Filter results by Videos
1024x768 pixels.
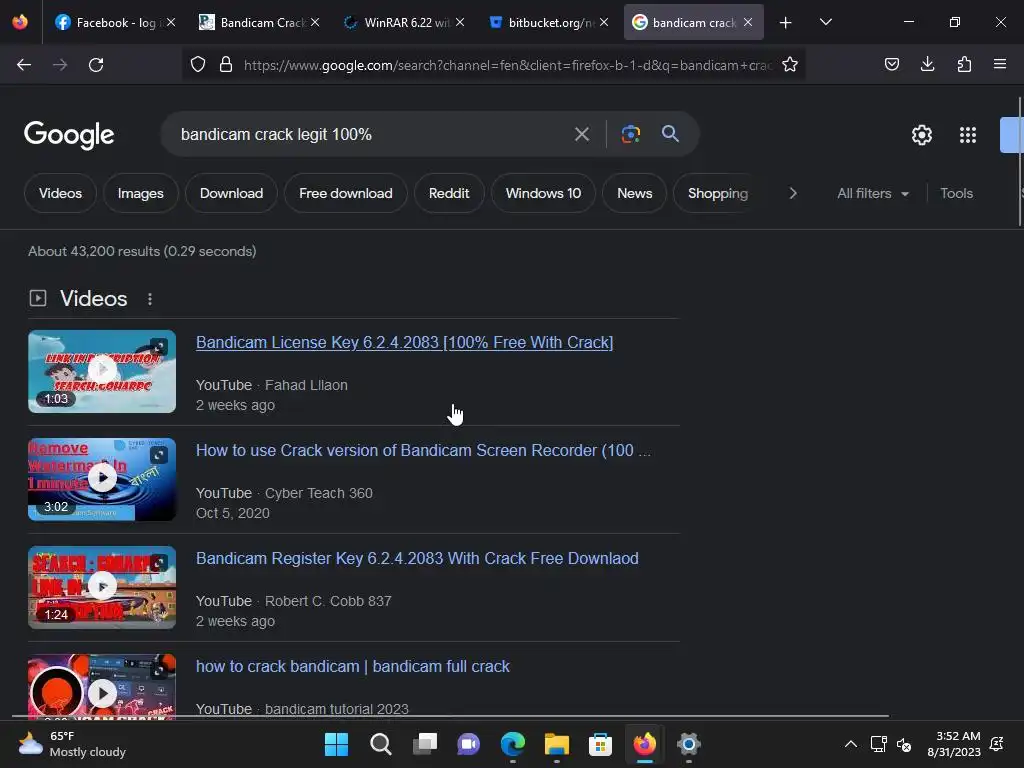60,193
